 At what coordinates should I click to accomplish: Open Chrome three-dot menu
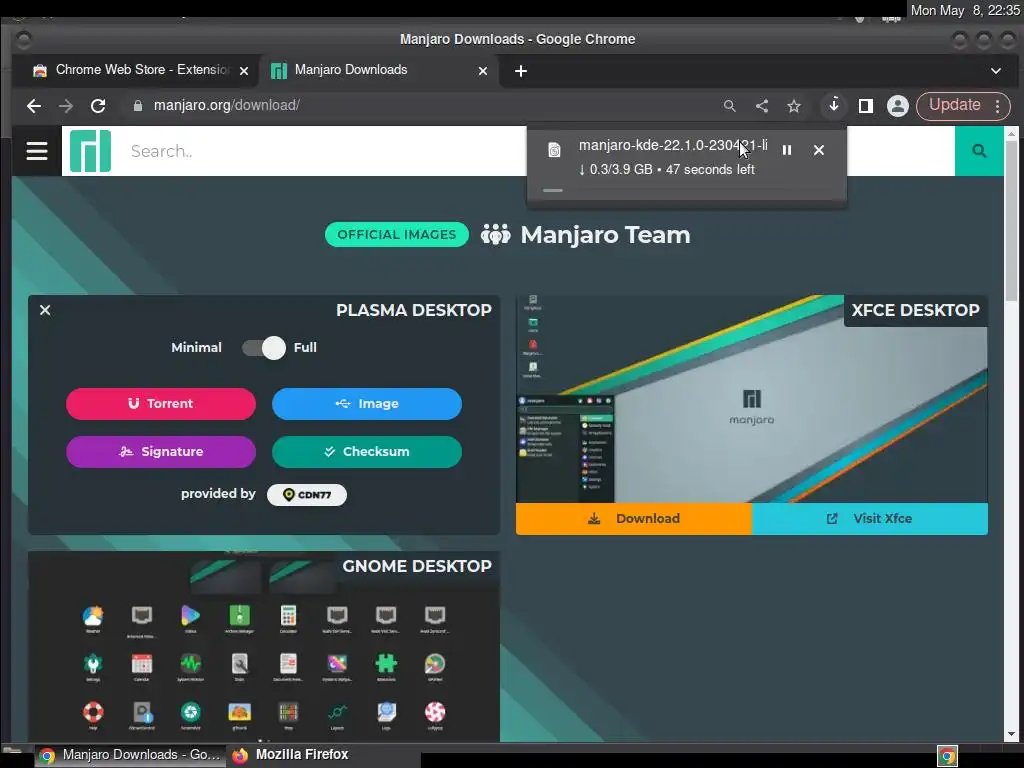pyautogui.click(x=997, y=106)
